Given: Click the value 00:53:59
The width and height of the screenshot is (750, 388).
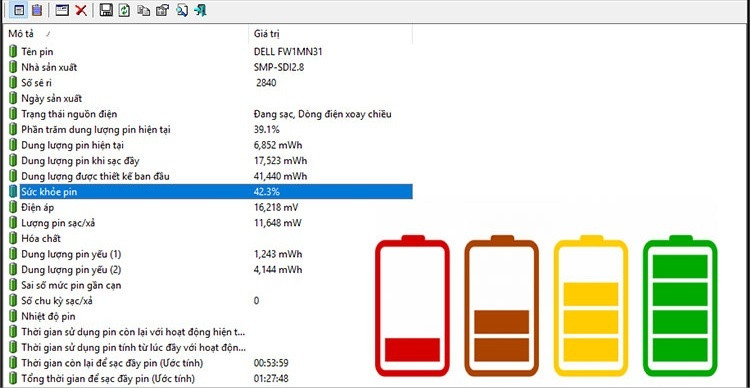Looking at the screenshot, I should coord(271,363).
